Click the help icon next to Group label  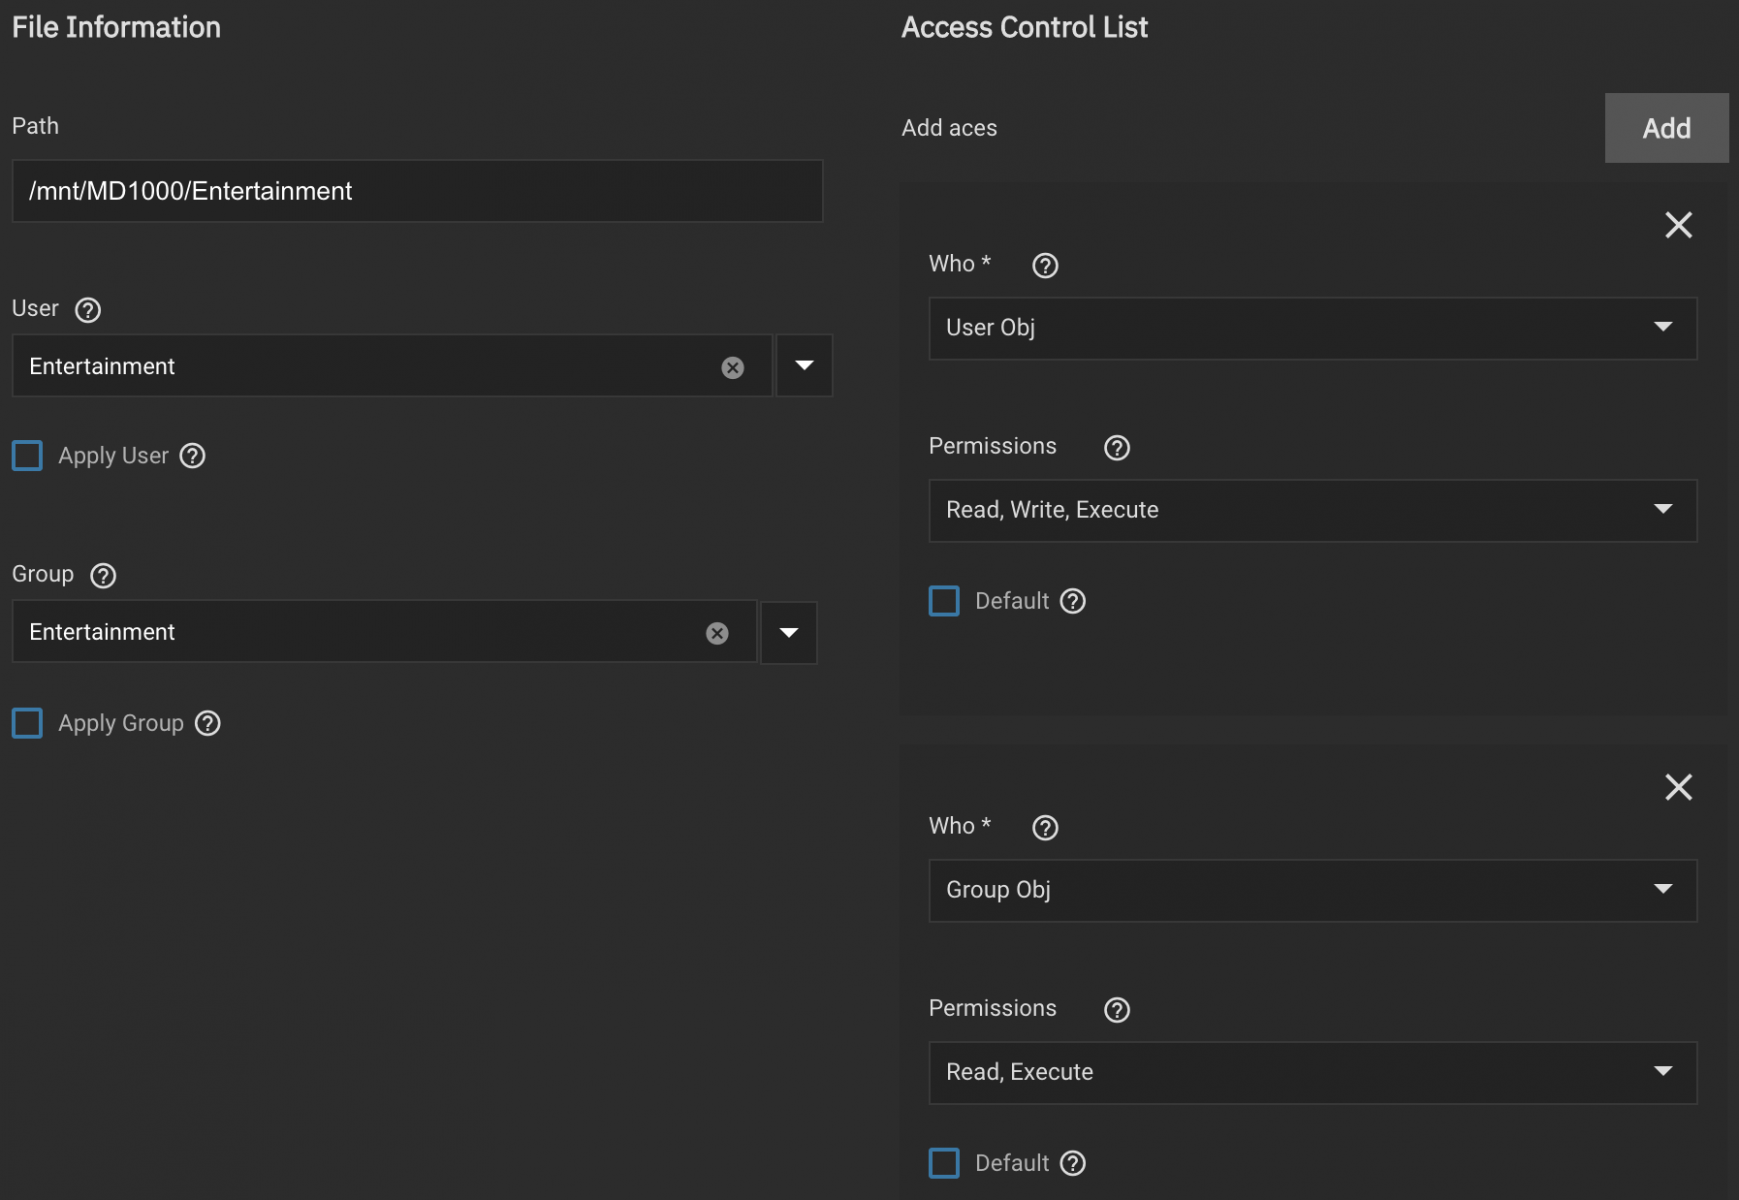103,576
